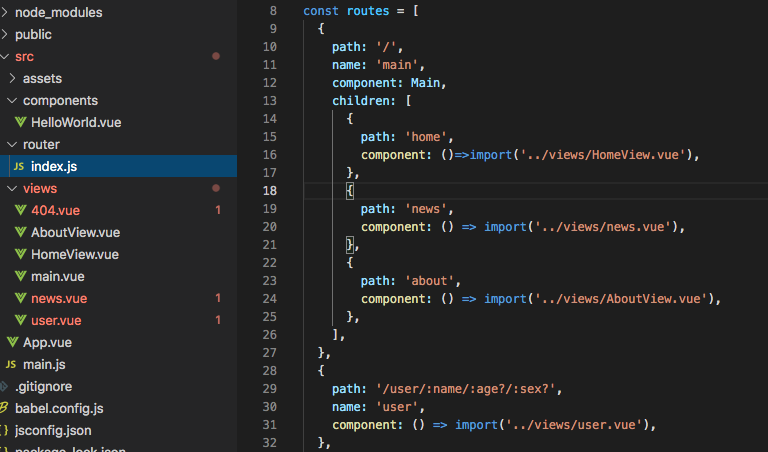Click name 'user' string on line 30

397,406
